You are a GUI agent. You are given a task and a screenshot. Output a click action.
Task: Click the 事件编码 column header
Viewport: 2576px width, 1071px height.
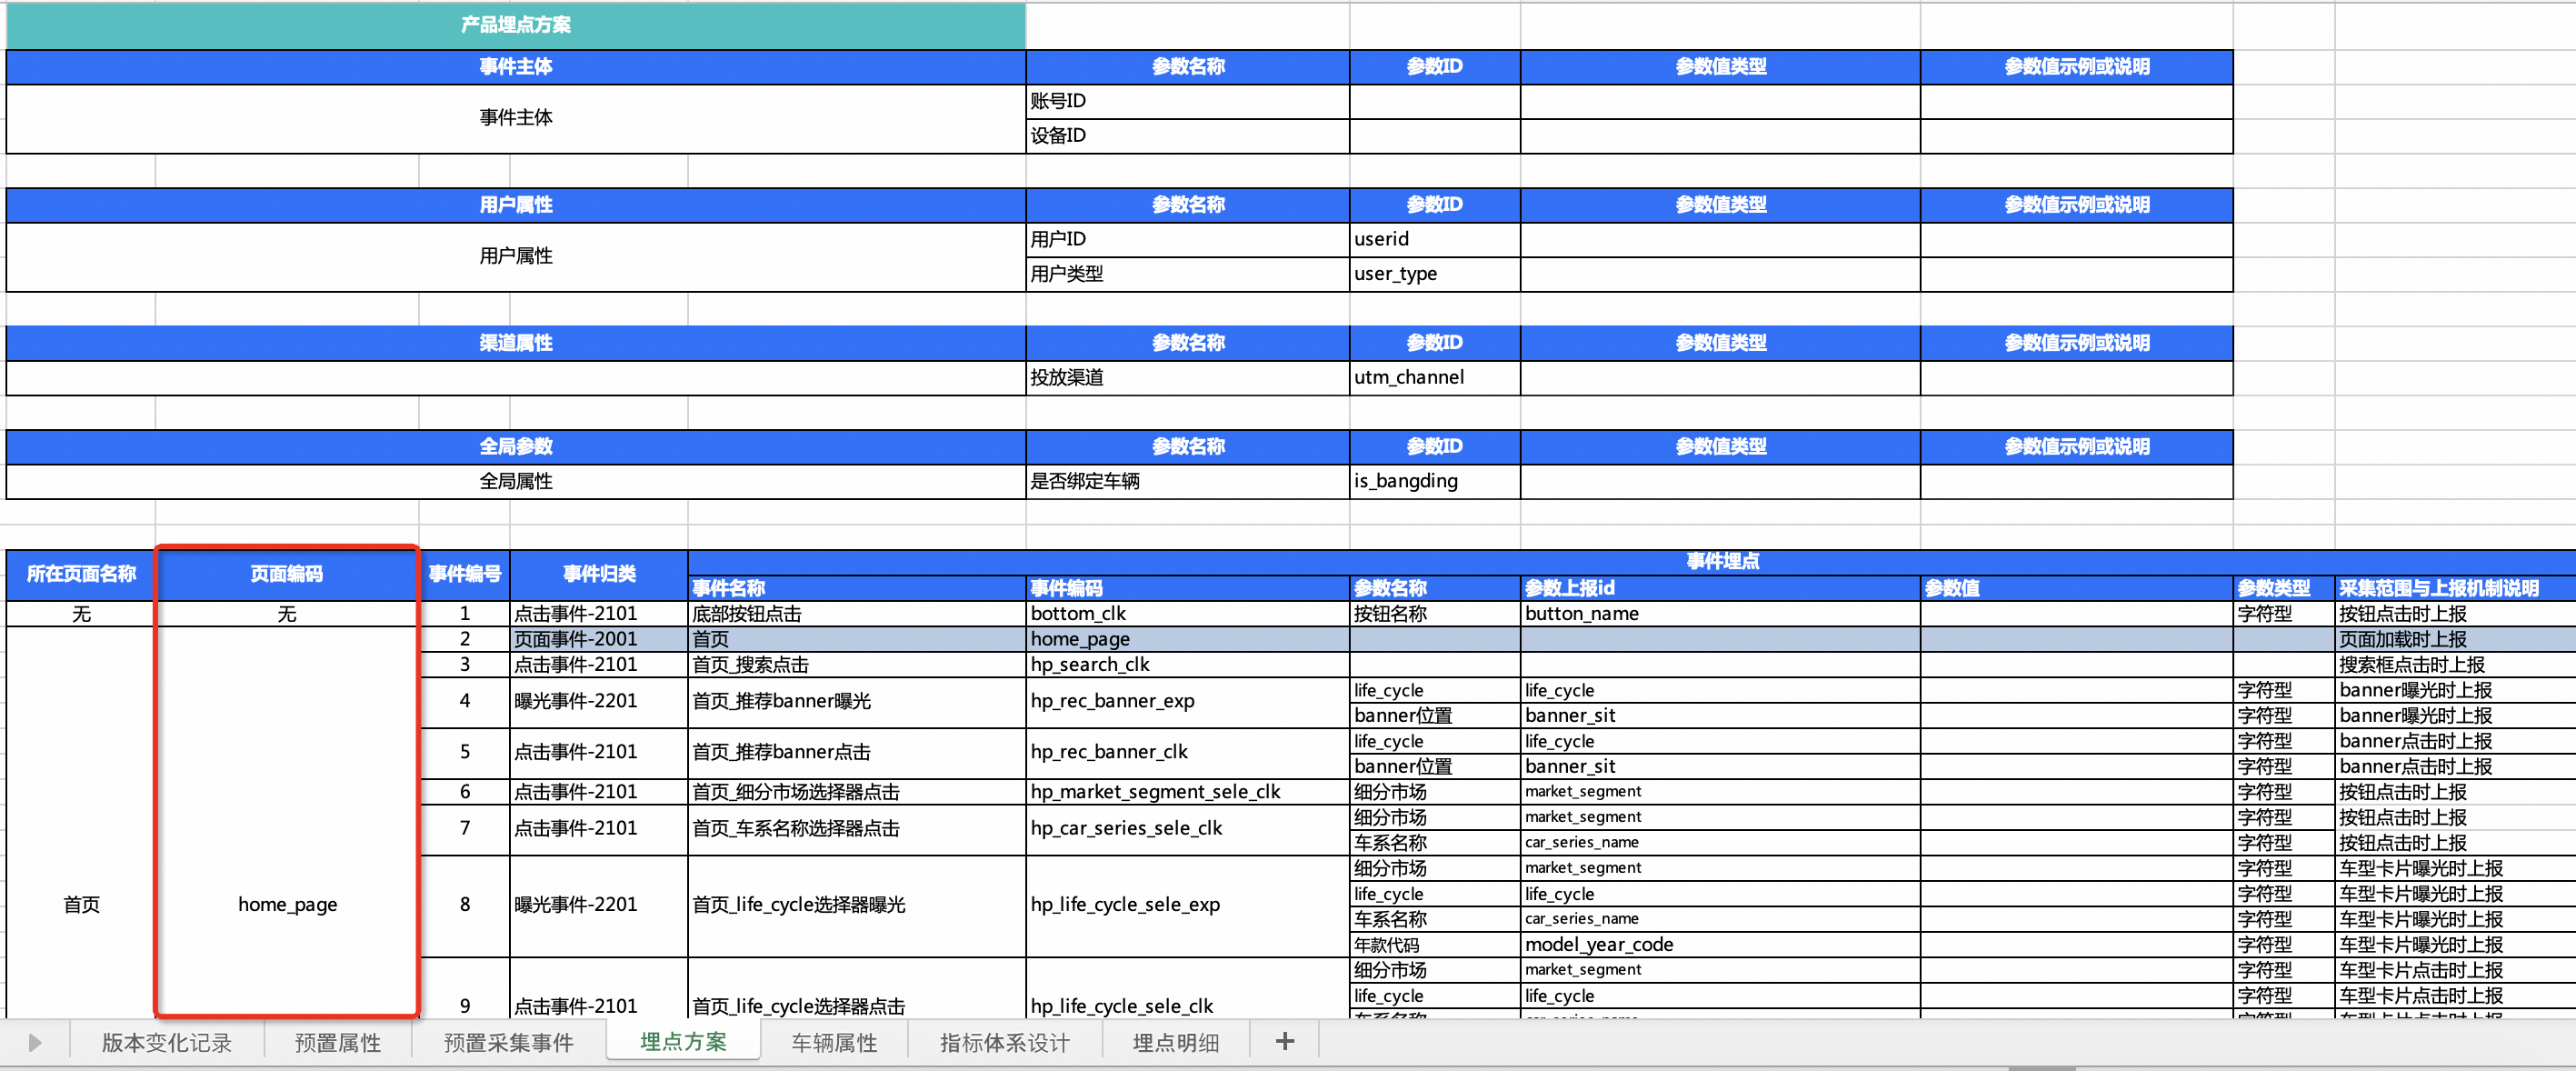tap(1187, 589)
